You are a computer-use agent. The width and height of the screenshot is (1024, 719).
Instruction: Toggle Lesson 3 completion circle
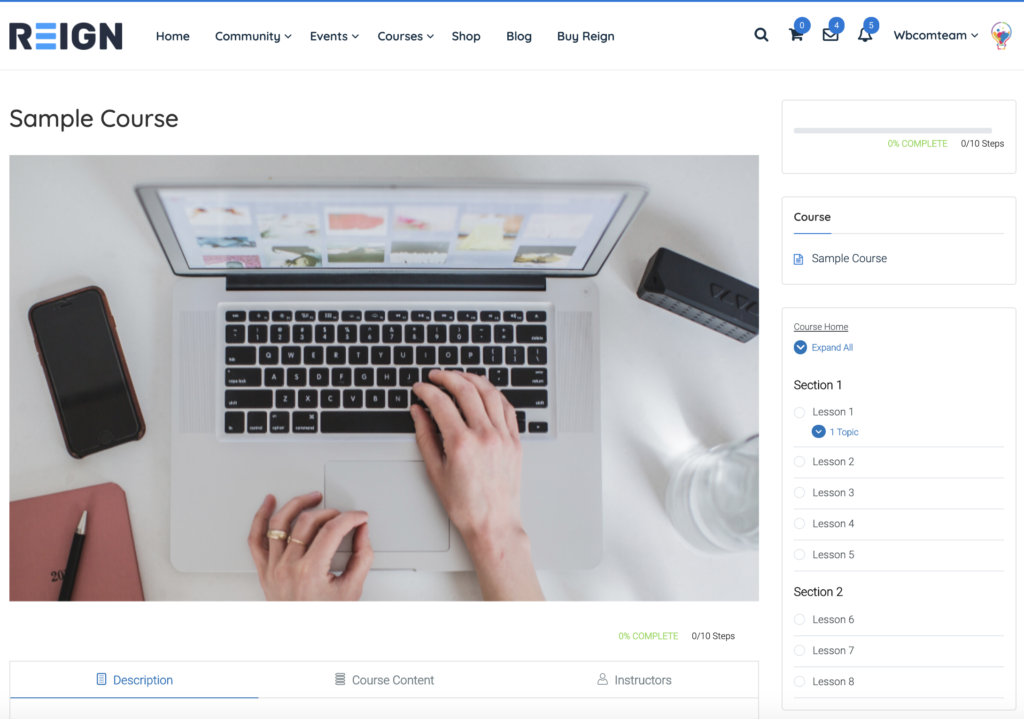[x=799, y=492]
